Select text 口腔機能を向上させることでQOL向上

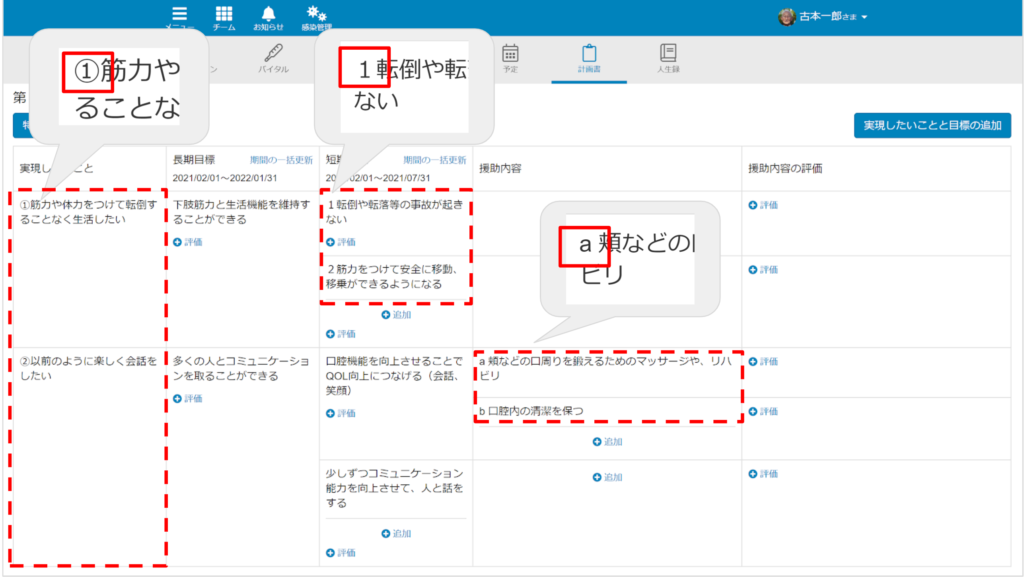[x=394, y=376]
